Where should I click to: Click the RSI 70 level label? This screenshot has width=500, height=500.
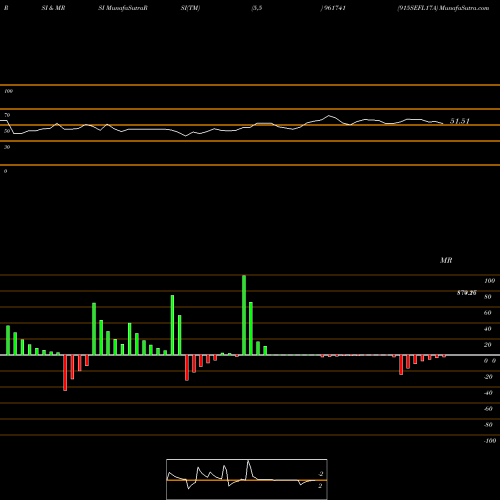point(7,115)
